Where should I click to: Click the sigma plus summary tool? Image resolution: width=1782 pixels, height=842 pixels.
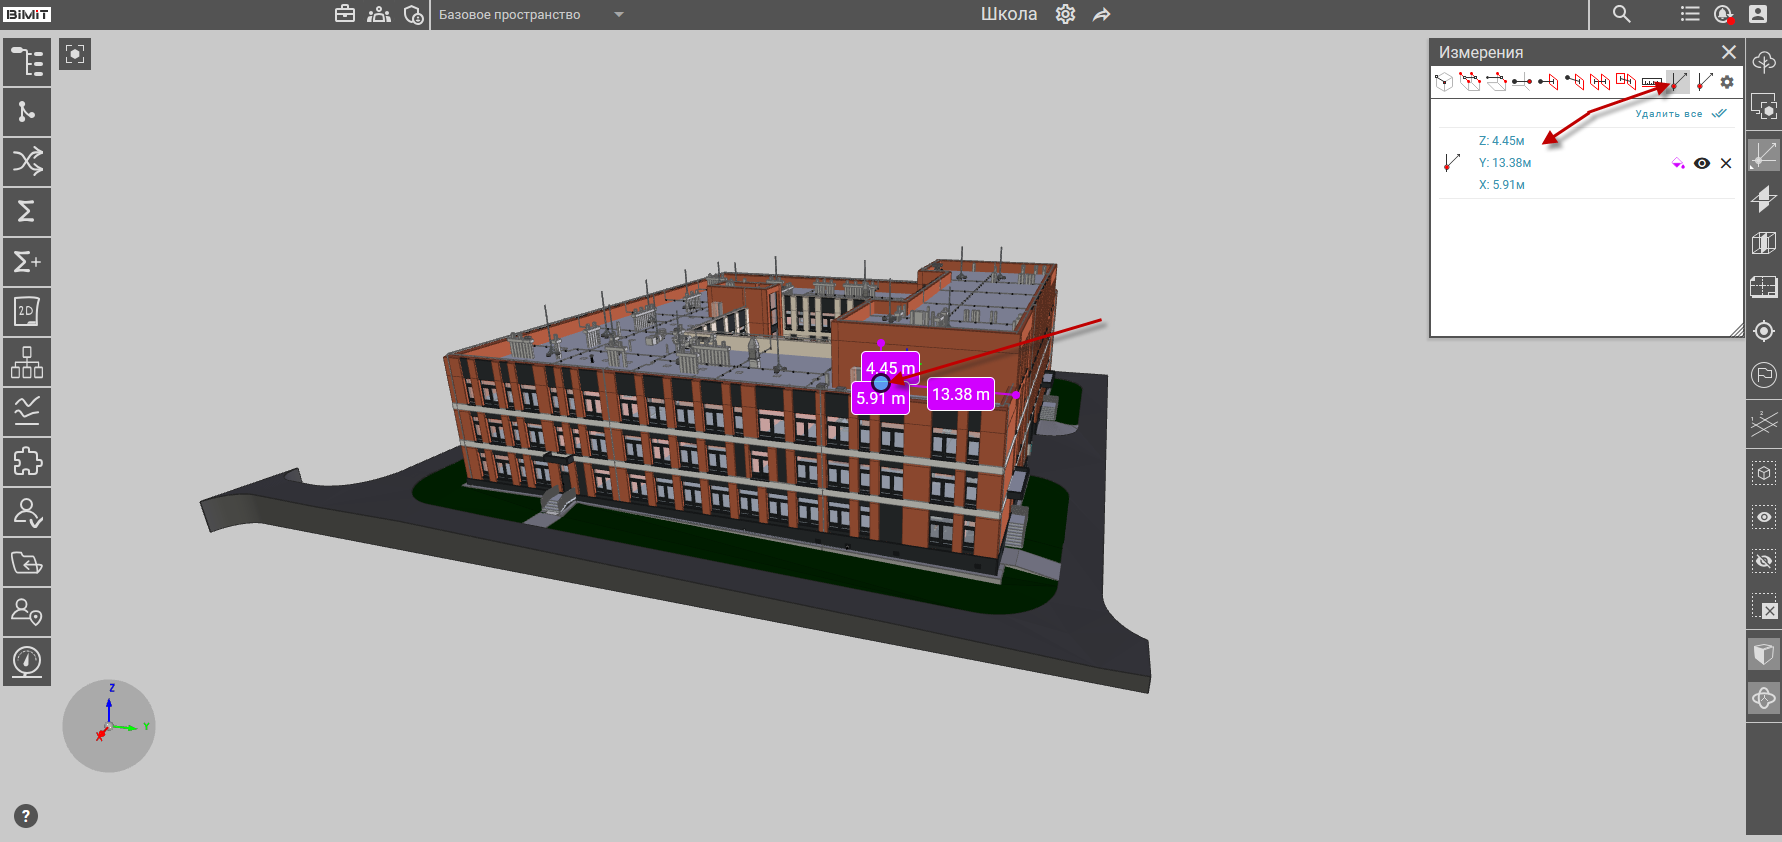tap(27, 262)
